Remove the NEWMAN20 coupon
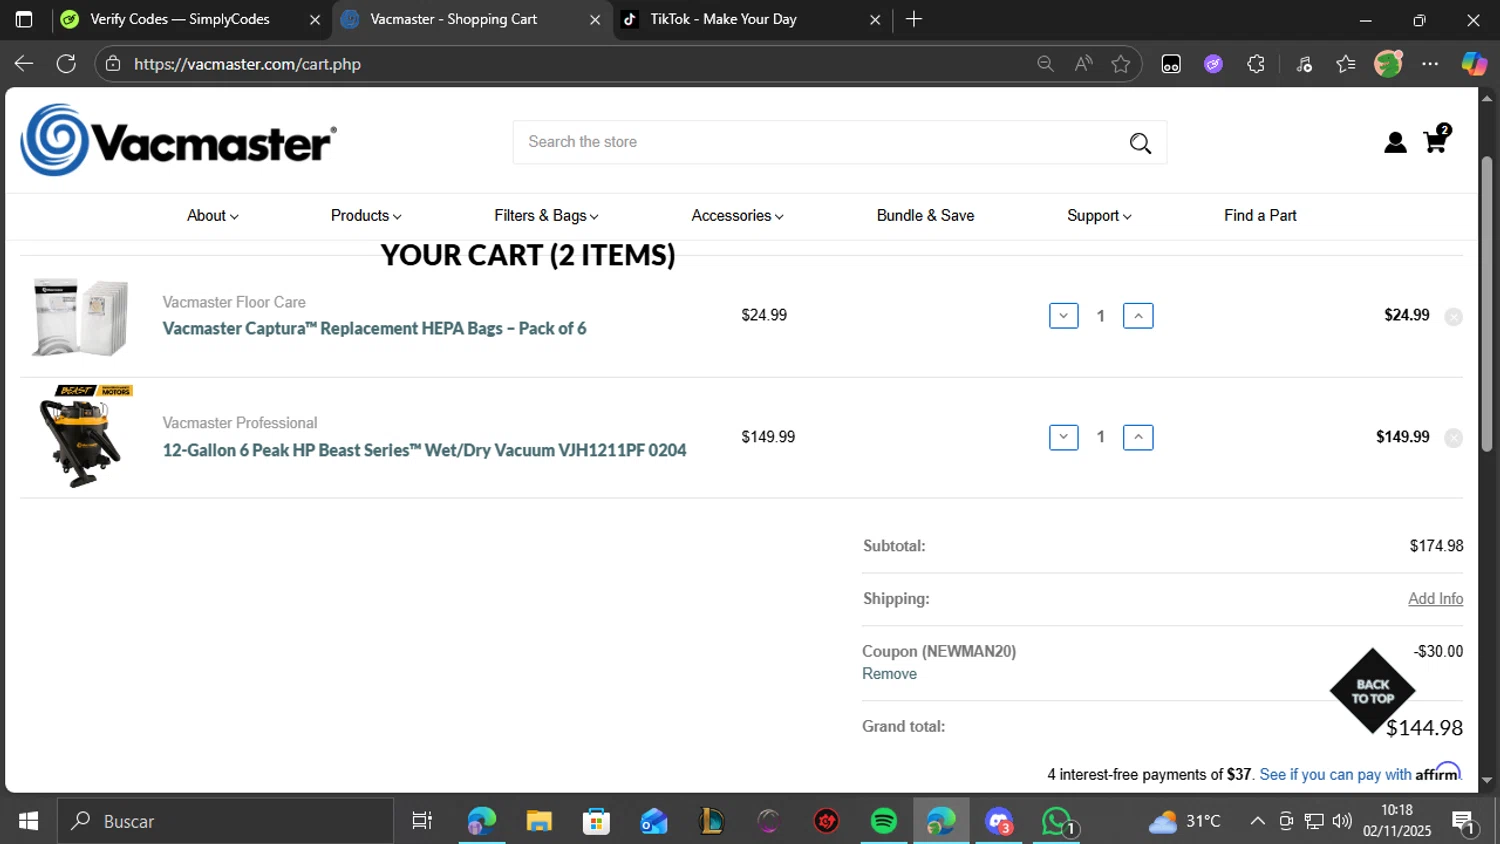The width and height of the screenshot is (1500, 844). tap(889, 674)
